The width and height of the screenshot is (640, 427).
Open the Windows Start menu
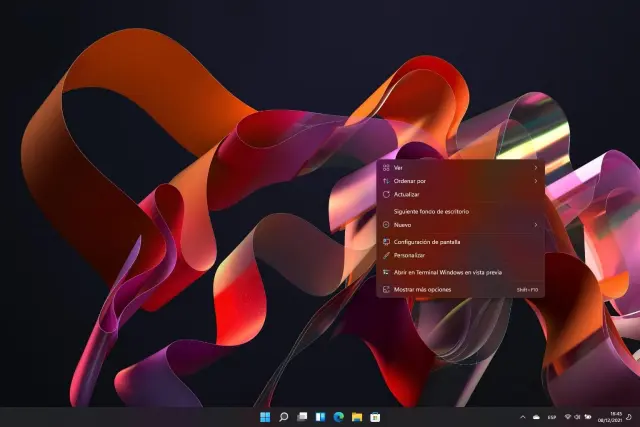point(265,416)
